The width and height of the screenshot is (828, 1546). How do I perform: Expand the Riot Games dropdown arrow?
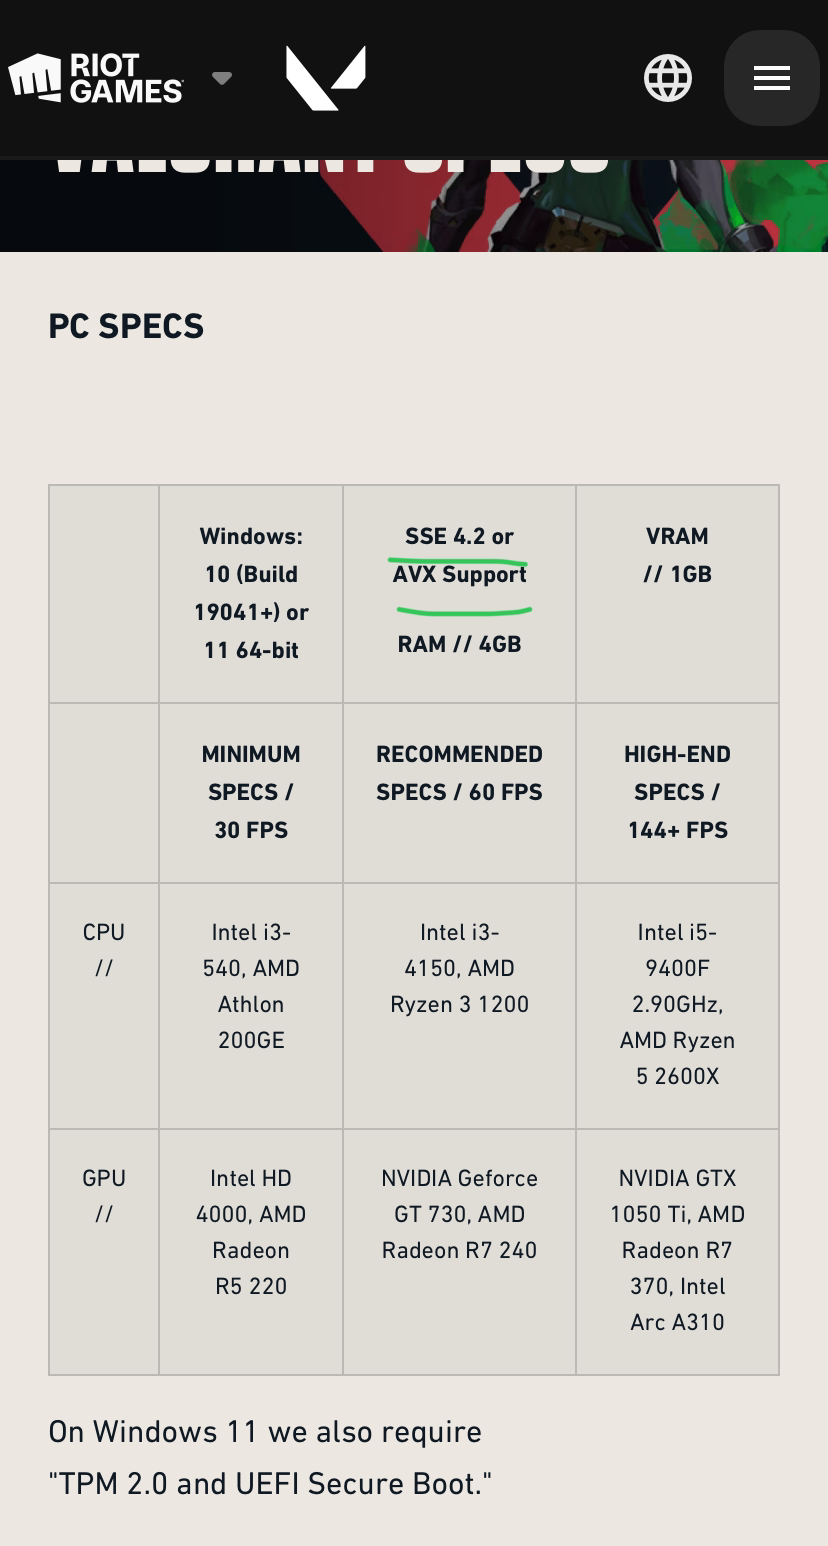(x=222, y=78)
